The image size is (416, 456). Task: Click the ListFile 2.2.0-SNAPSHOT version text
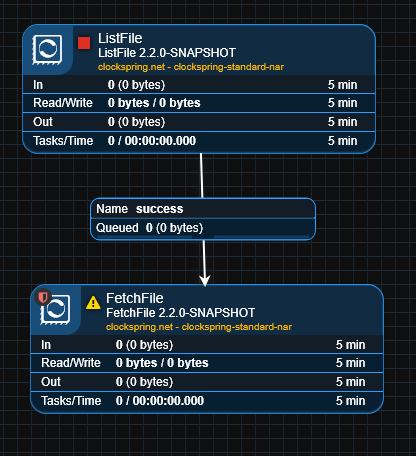point(167,53)
